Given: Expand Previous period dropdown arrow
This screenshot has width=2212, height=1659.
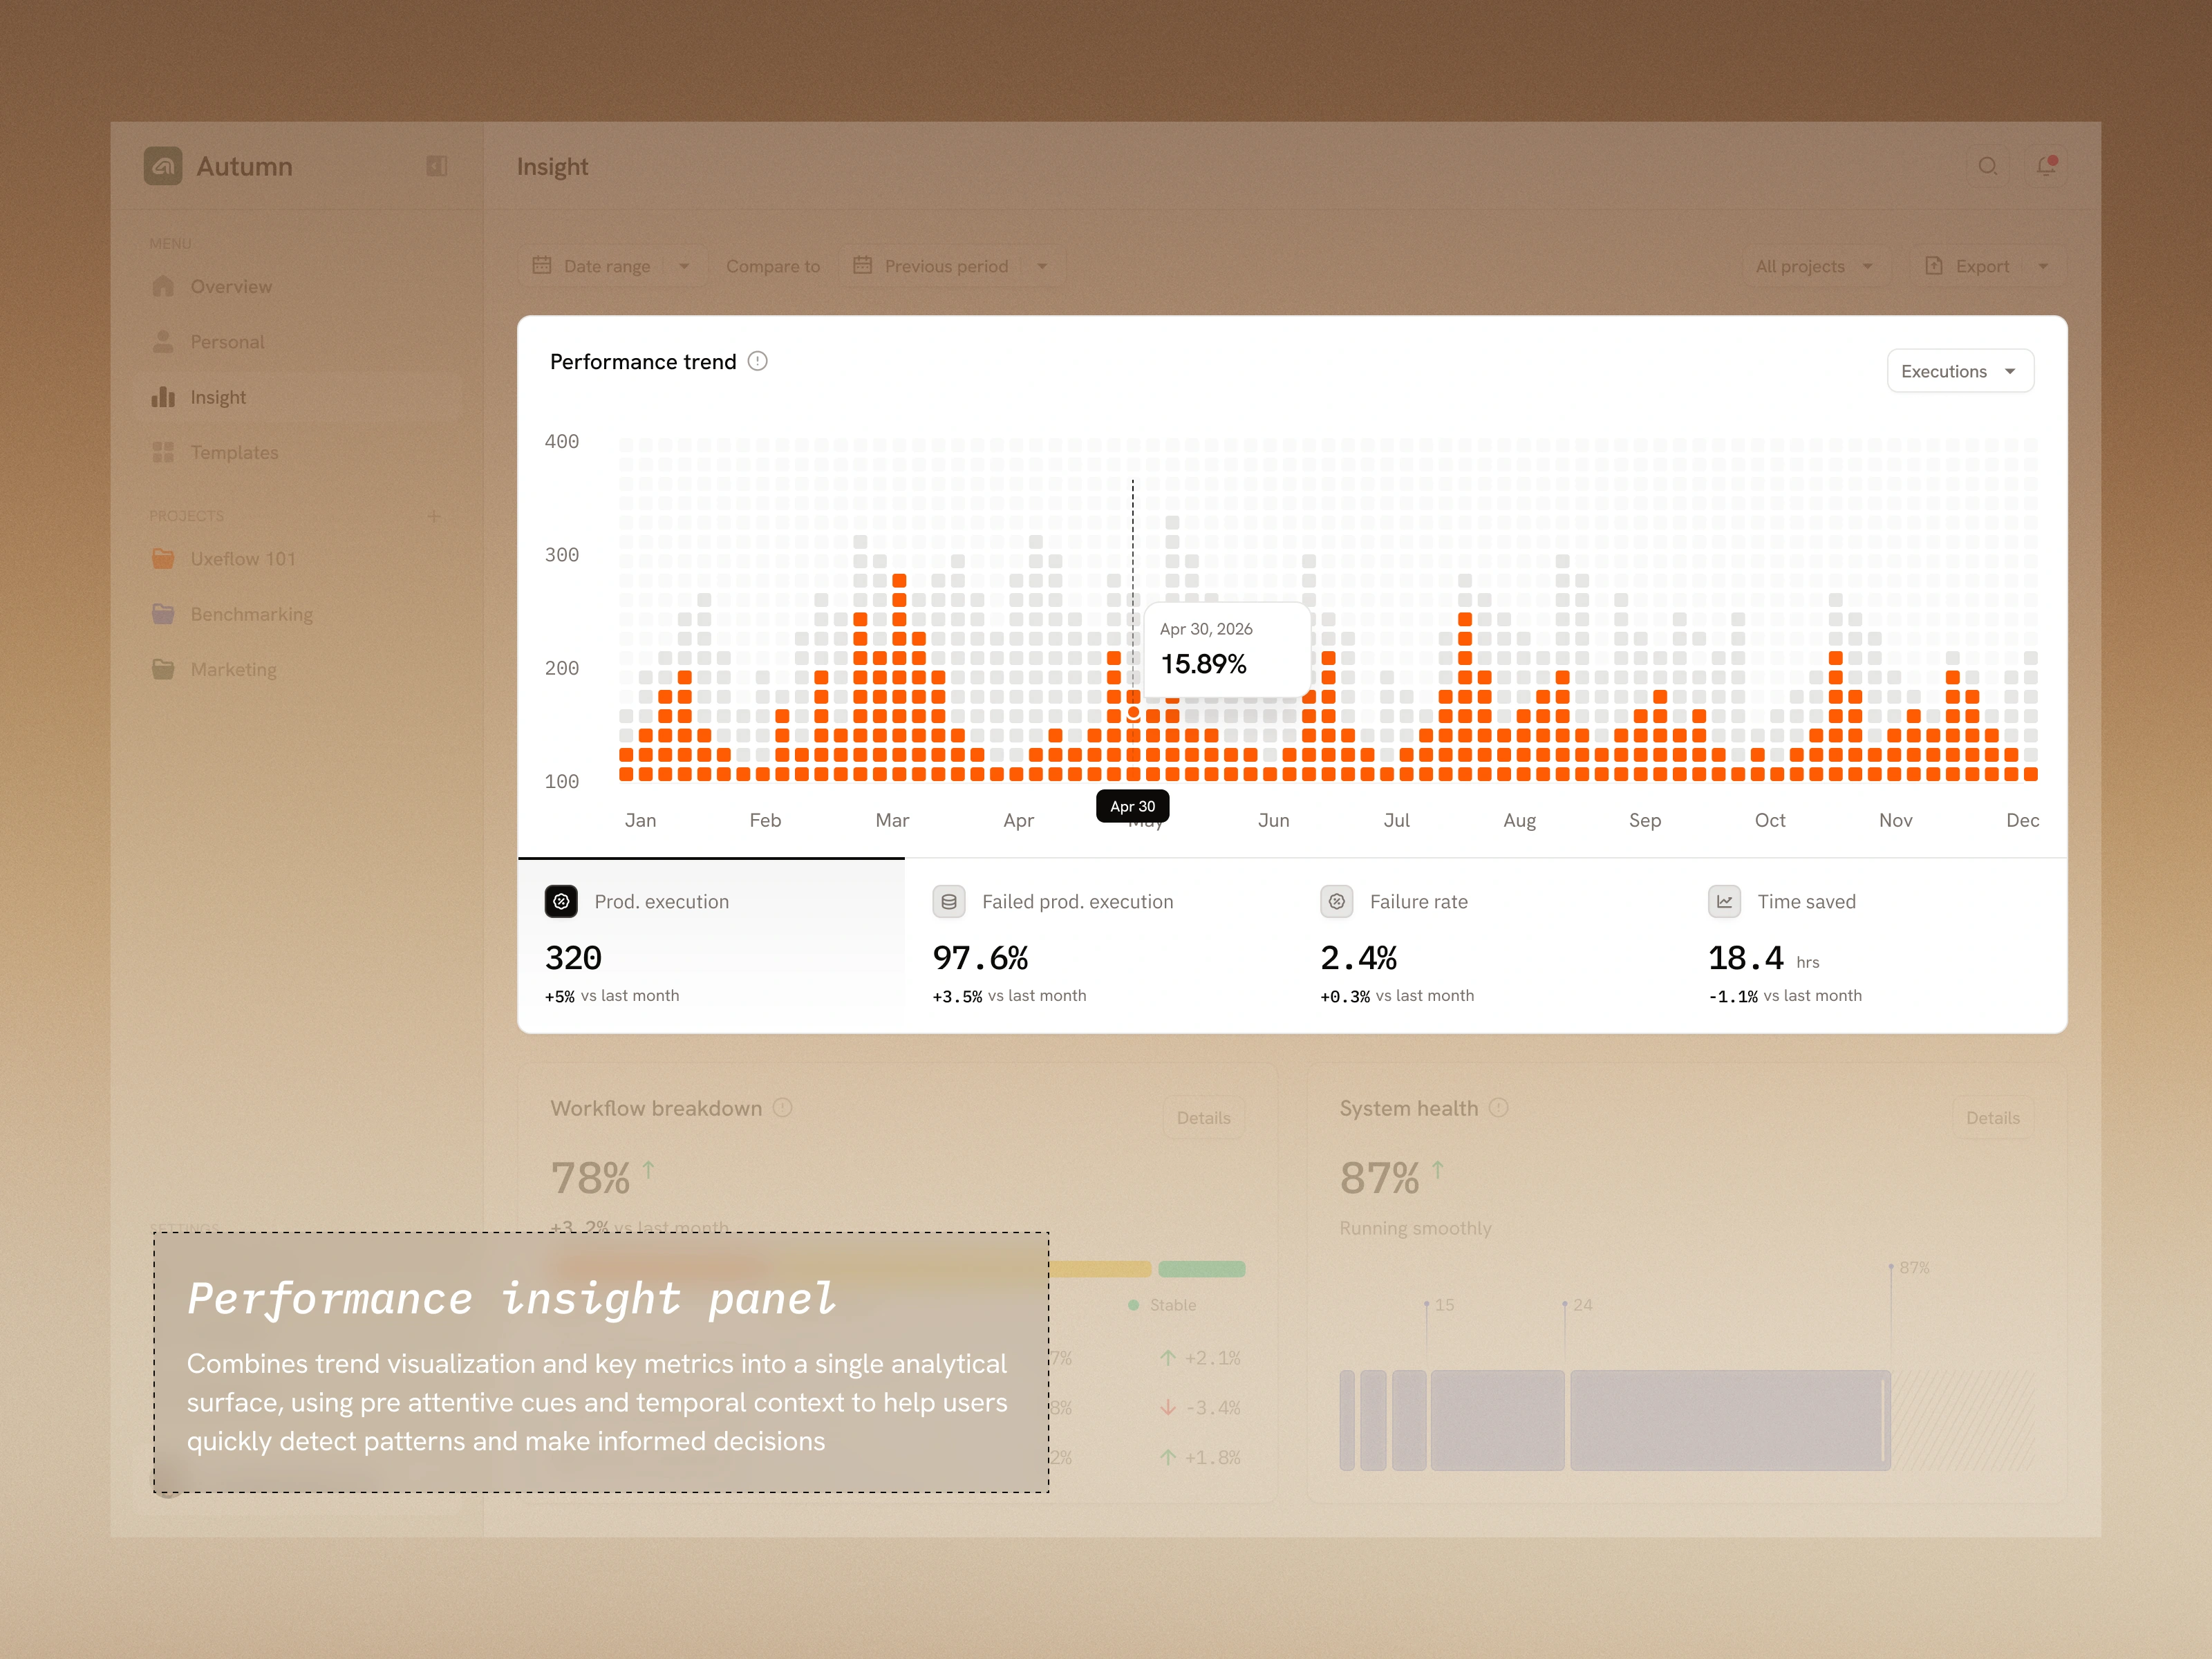Looking at the screenshot, I should [1042, 266].
